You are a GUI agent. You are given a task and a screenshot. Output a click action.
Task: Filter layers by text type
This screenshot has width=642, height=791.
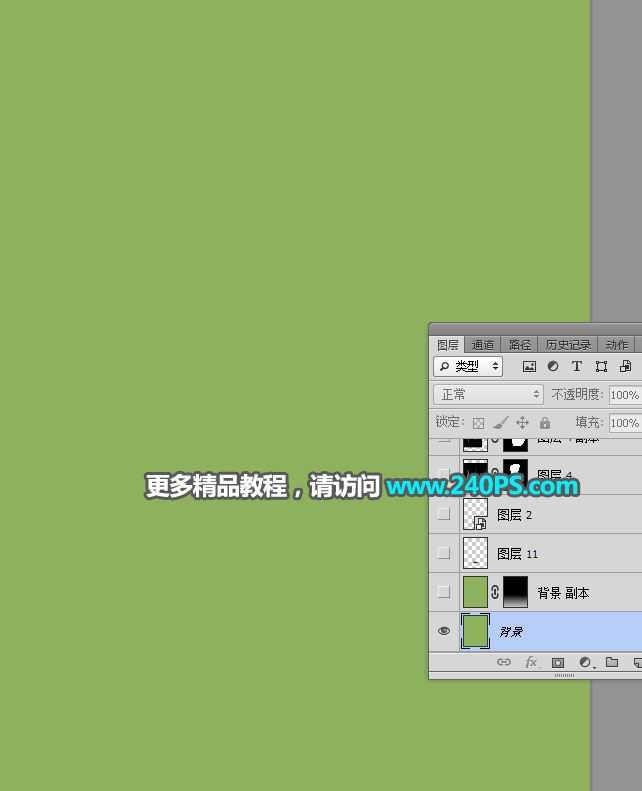point(577,367)
